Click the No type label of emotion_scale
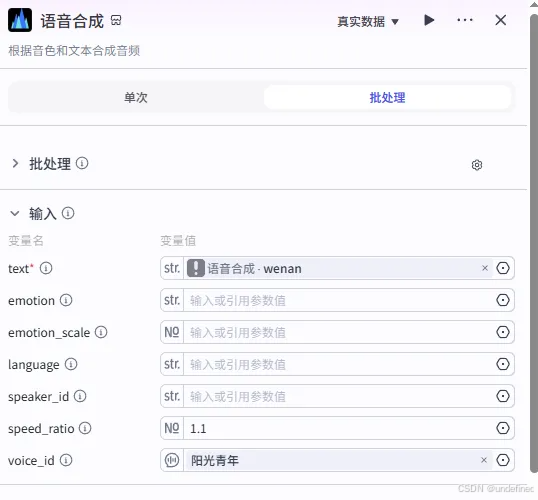Screen dimensions: 538x500 [x=172, y=332]
